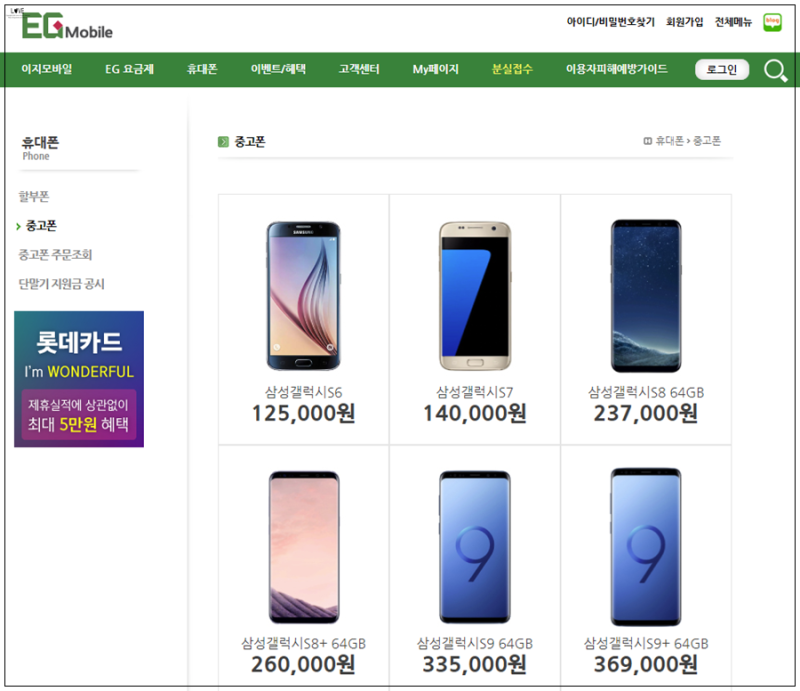Select 분실접수 in the green menu bar
The image size is (800, 691).
tap(512, 69)
